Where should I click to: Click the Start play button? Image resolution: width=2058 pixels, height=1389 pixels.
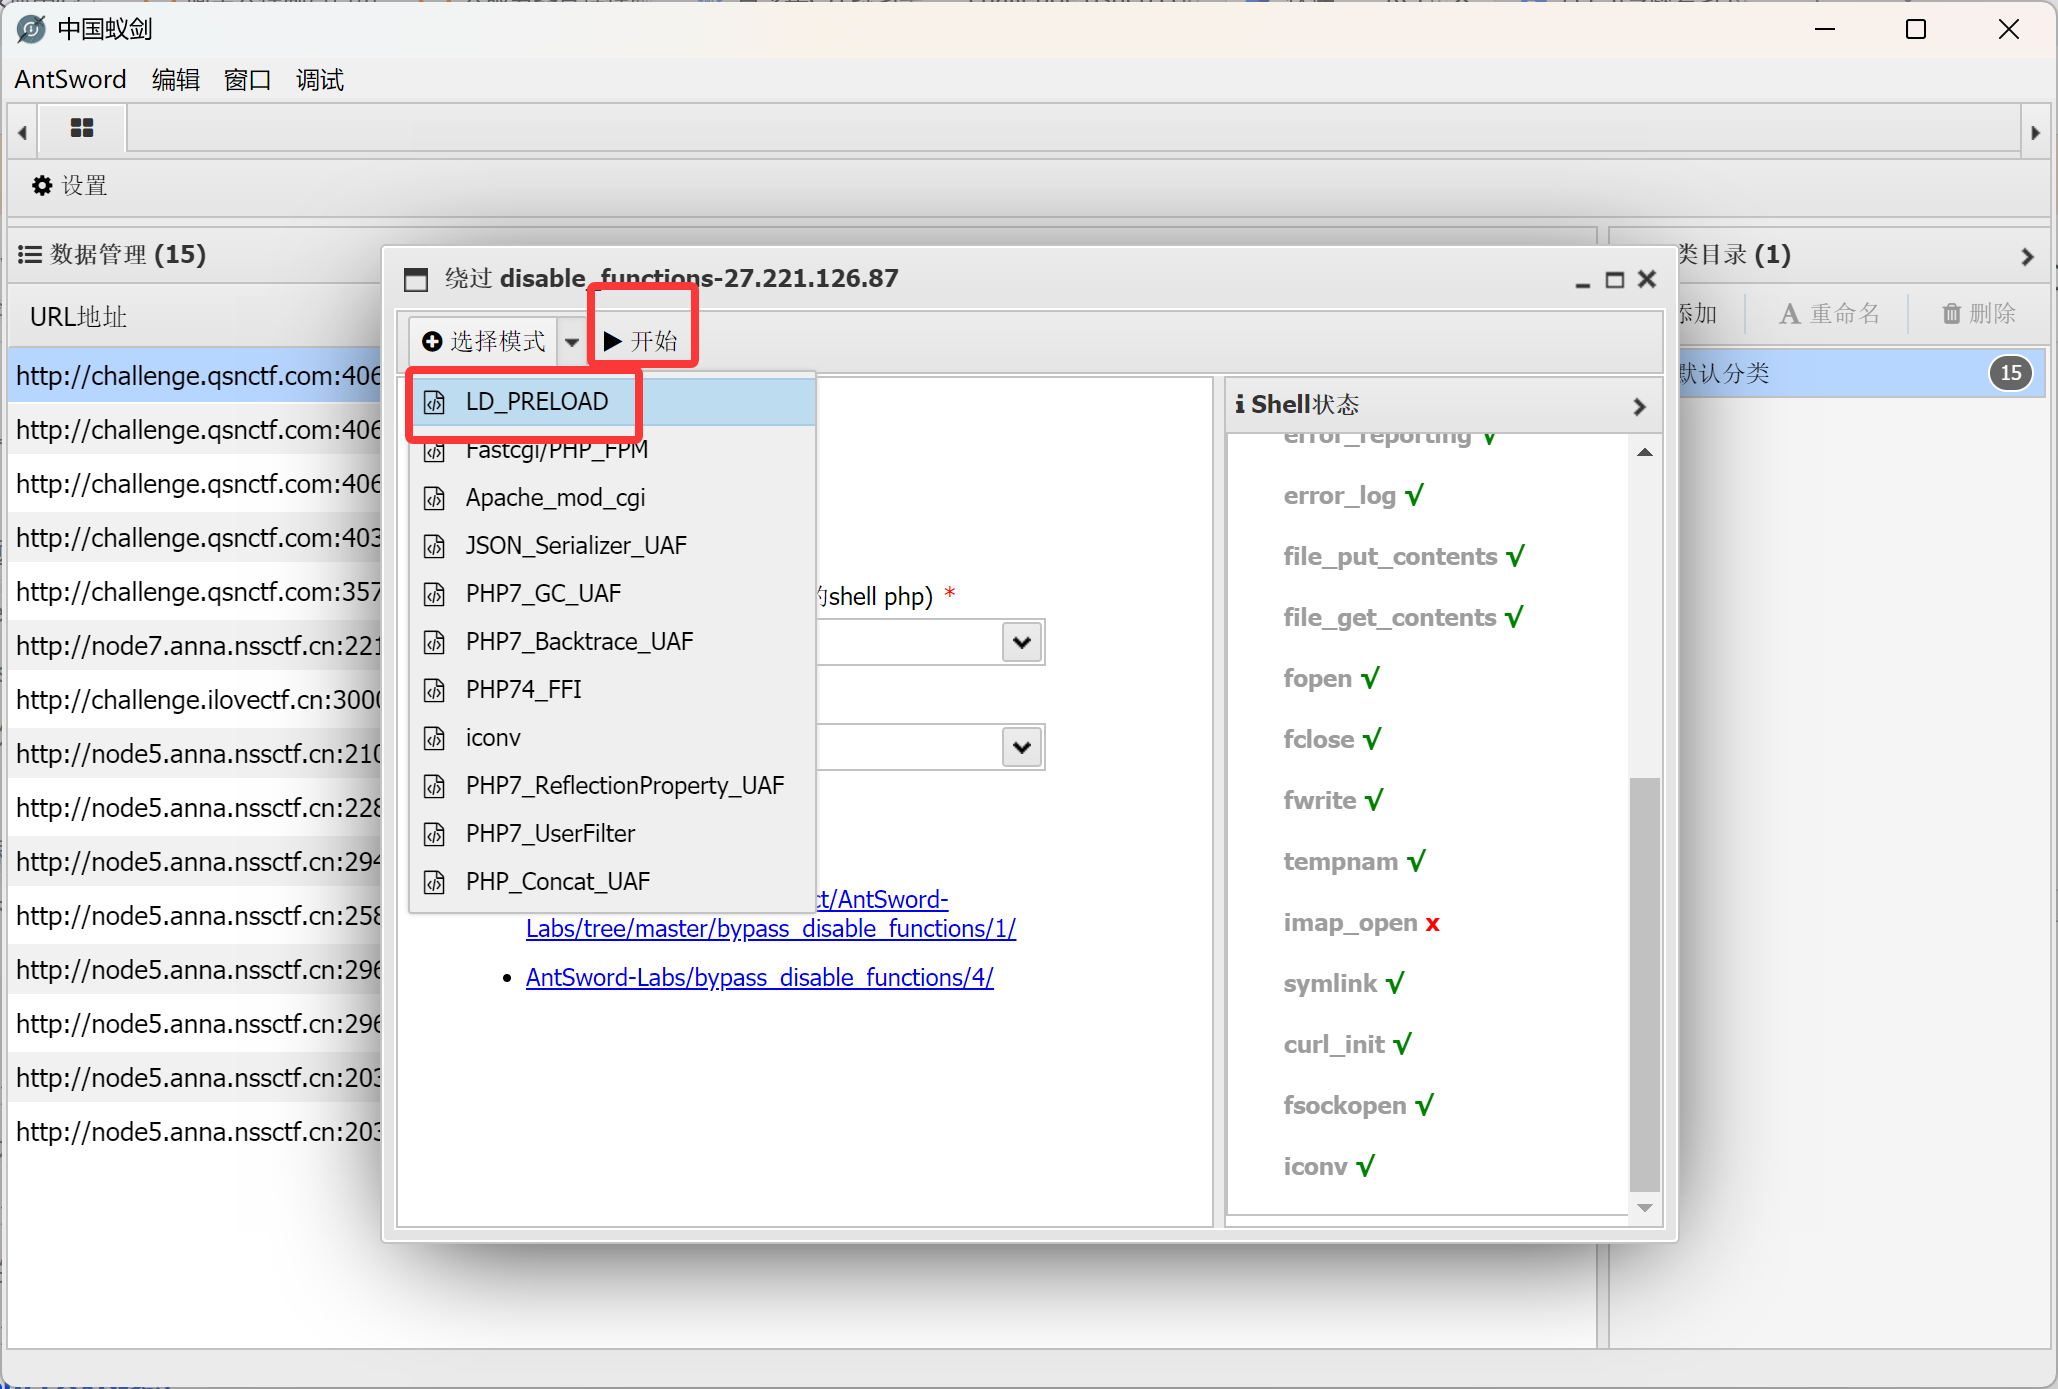pos(641,341)
